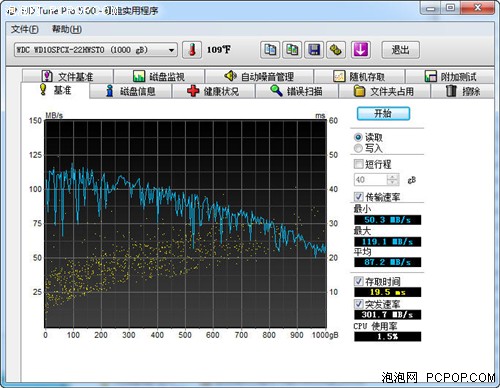The image size is (500, 388).
Task: Click the thermometer temperature icon
Action: [192, 50]
